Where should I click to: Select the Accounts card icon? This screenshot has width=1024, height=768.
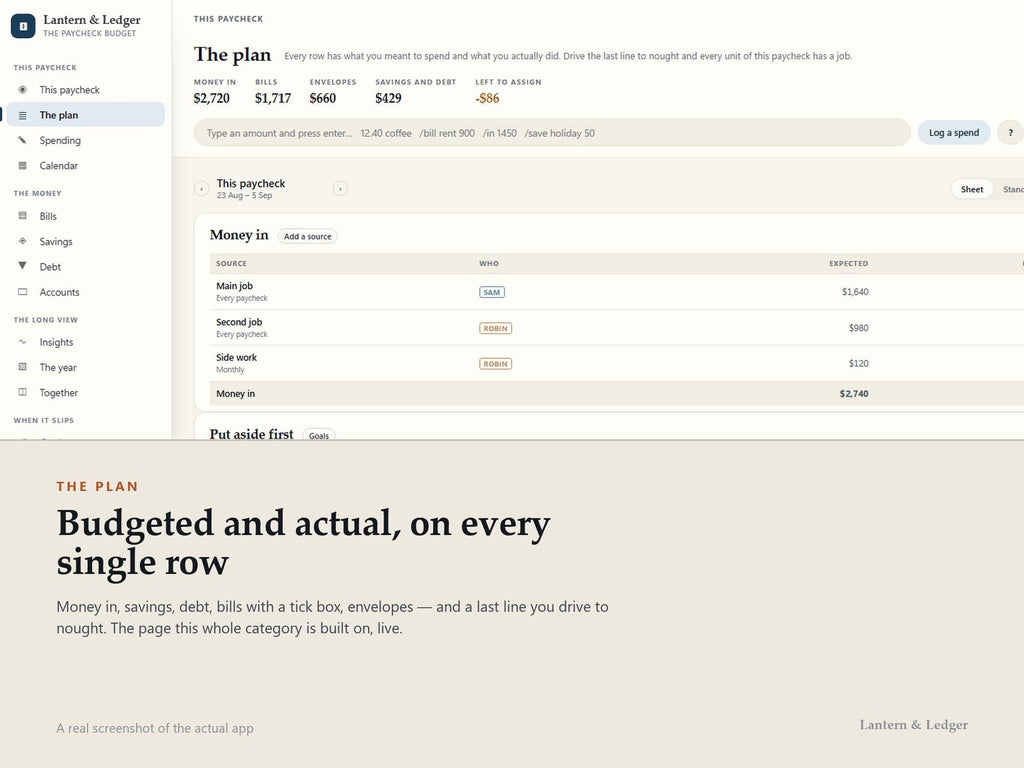[x=22, y=292]
